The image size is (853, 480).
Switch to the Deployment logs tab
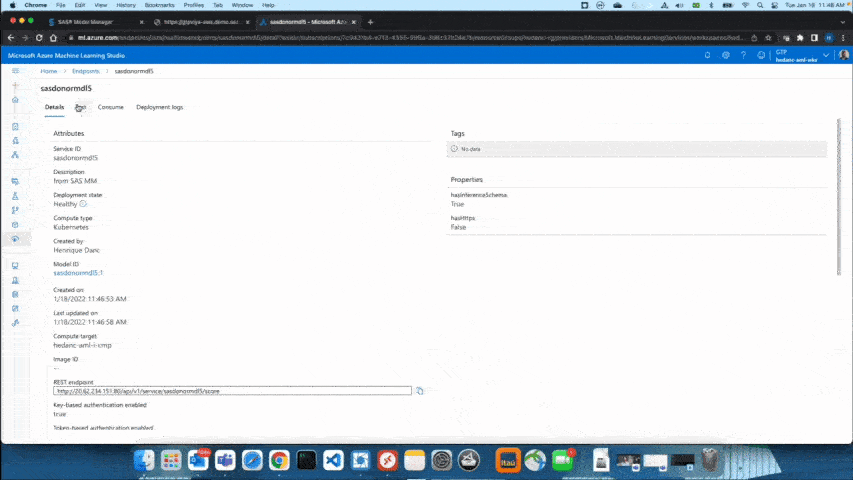(x=159, y=107)
